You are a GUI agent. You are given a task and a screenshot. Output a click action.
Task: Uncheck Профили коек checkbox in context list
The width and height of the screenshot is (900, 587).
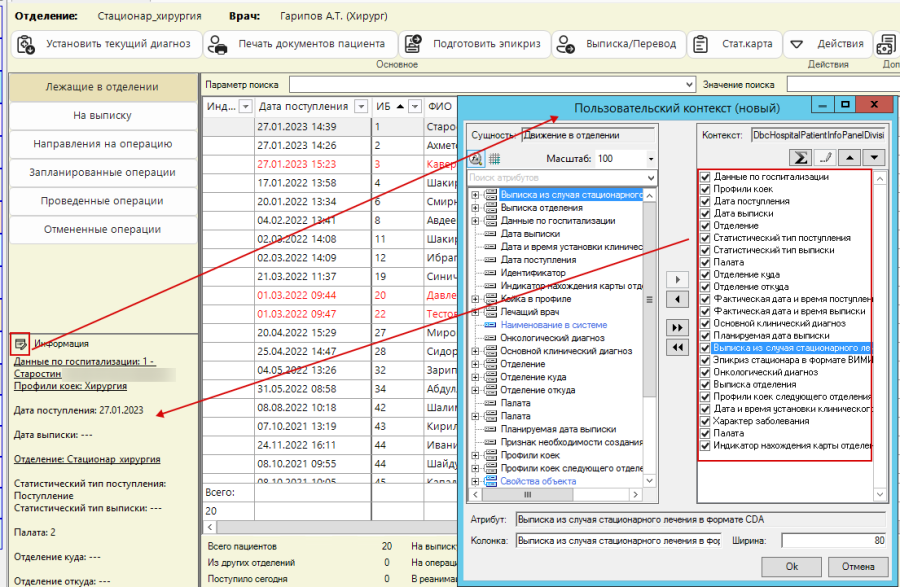tap(705, 189)
